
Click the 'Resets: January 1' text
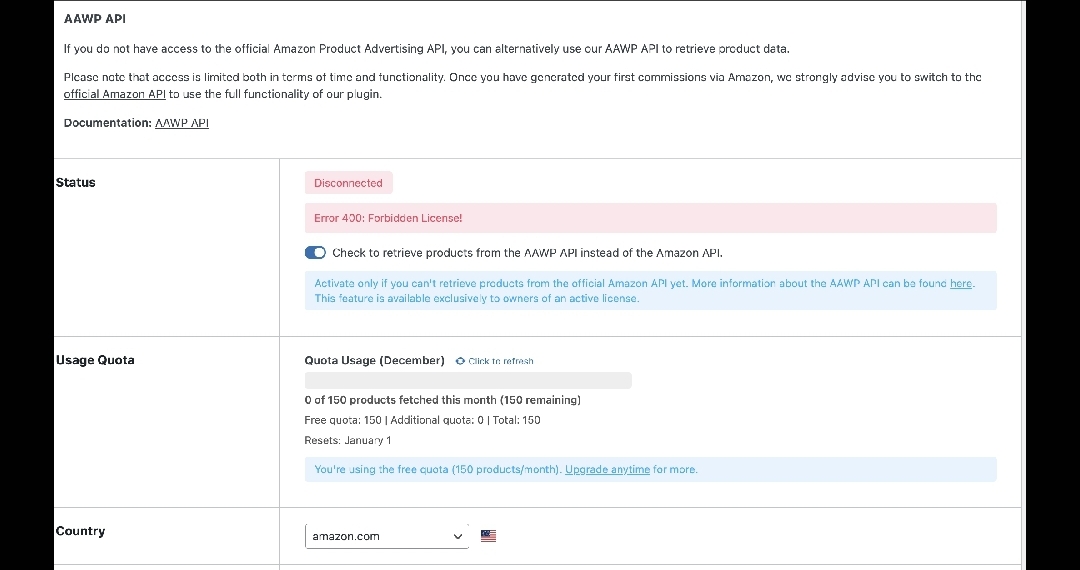pos(347,440)
